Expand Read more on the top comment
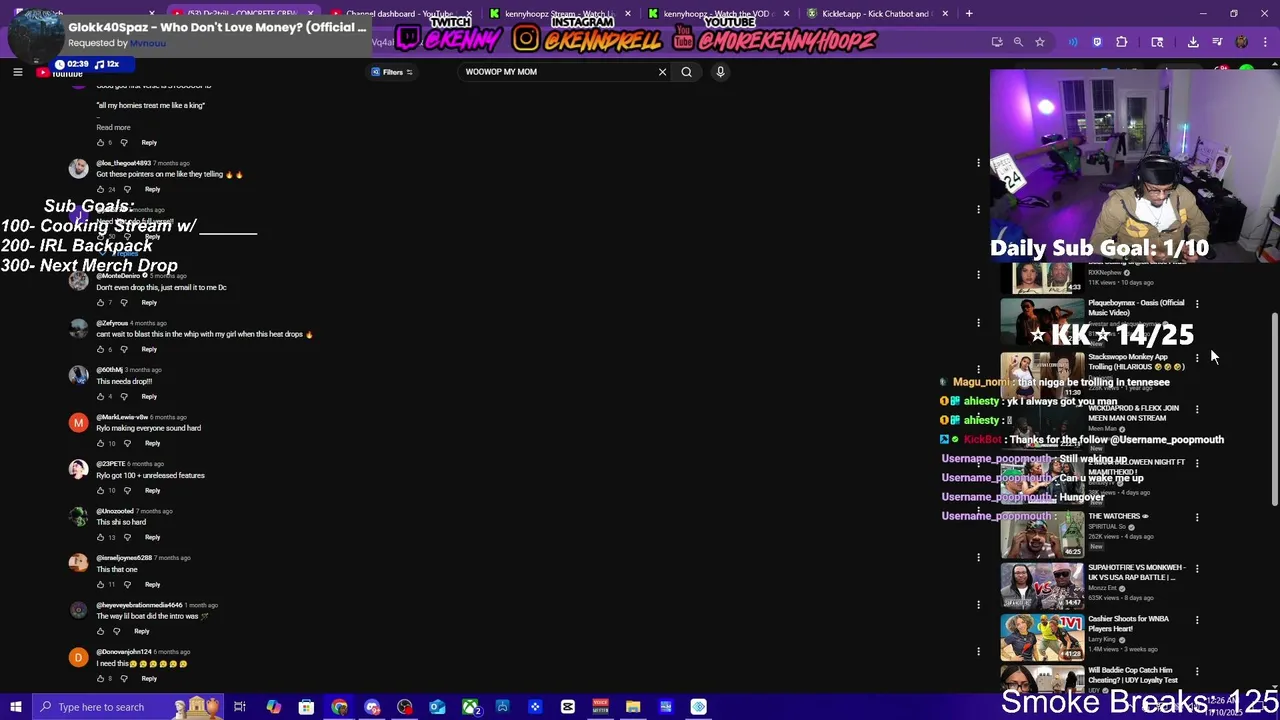1280x720 pixels. tap(113, 127)
